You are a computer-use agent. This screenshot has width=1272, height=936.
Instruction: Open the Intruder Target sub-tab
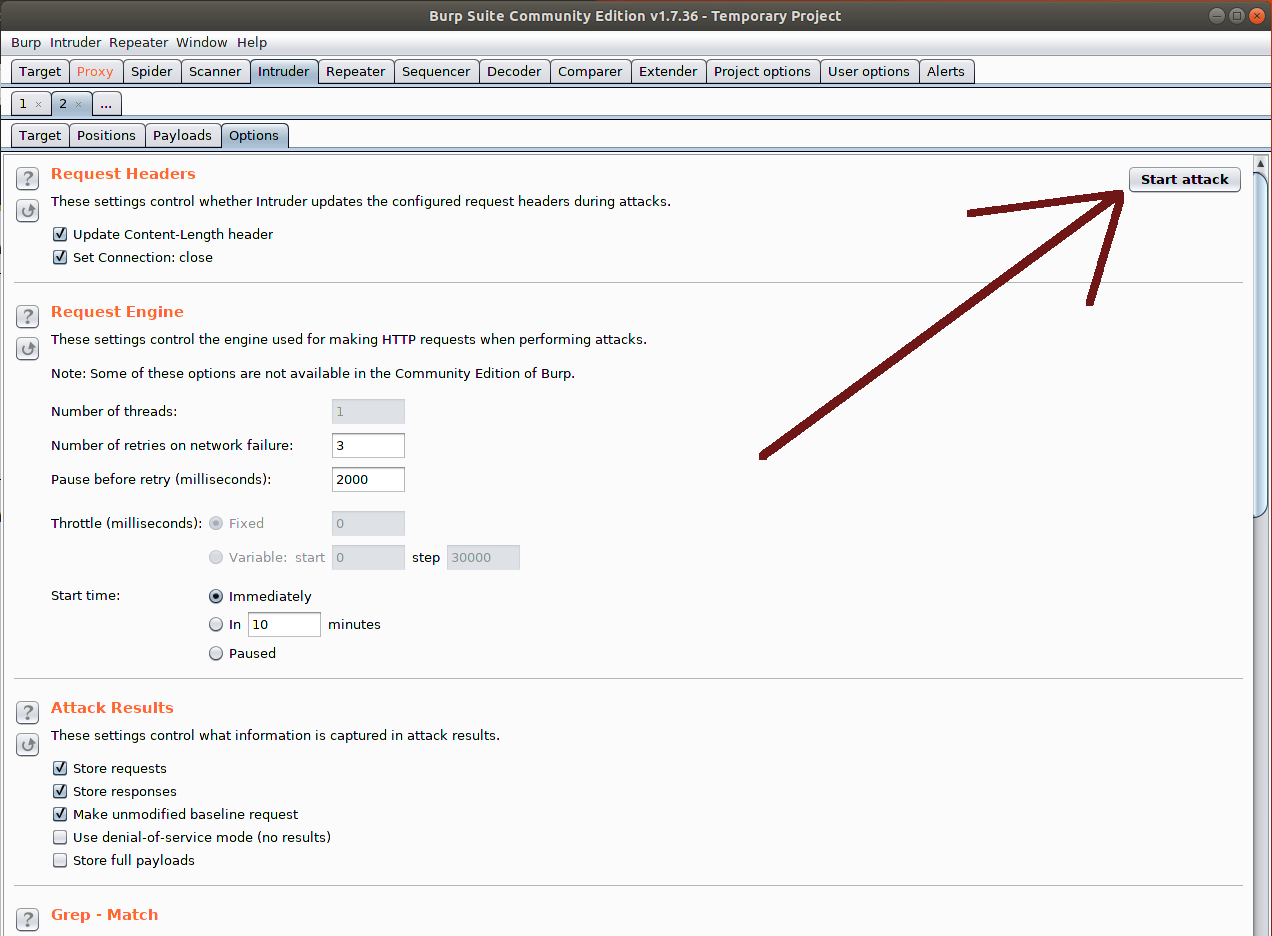40,135
